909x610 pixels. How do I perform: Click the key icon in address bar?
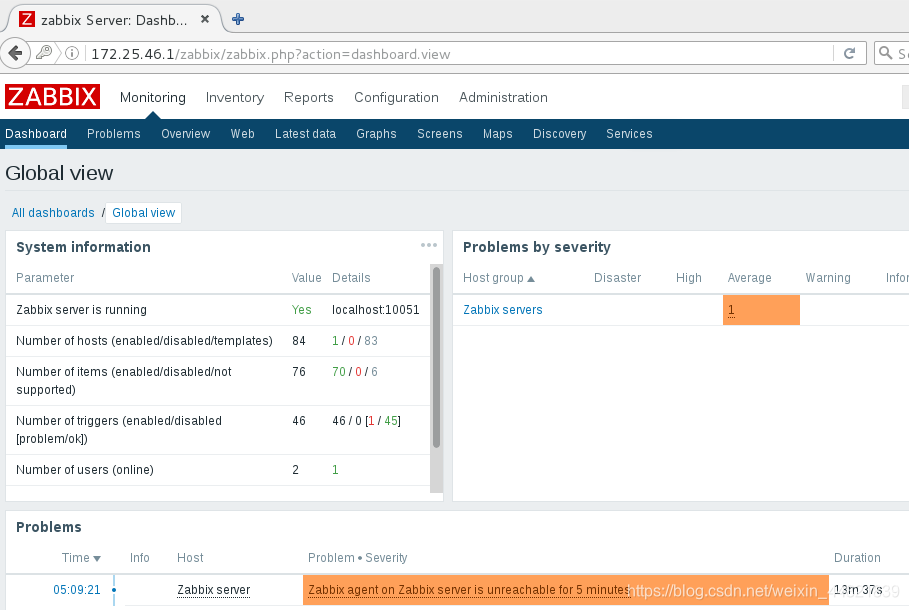43,53
